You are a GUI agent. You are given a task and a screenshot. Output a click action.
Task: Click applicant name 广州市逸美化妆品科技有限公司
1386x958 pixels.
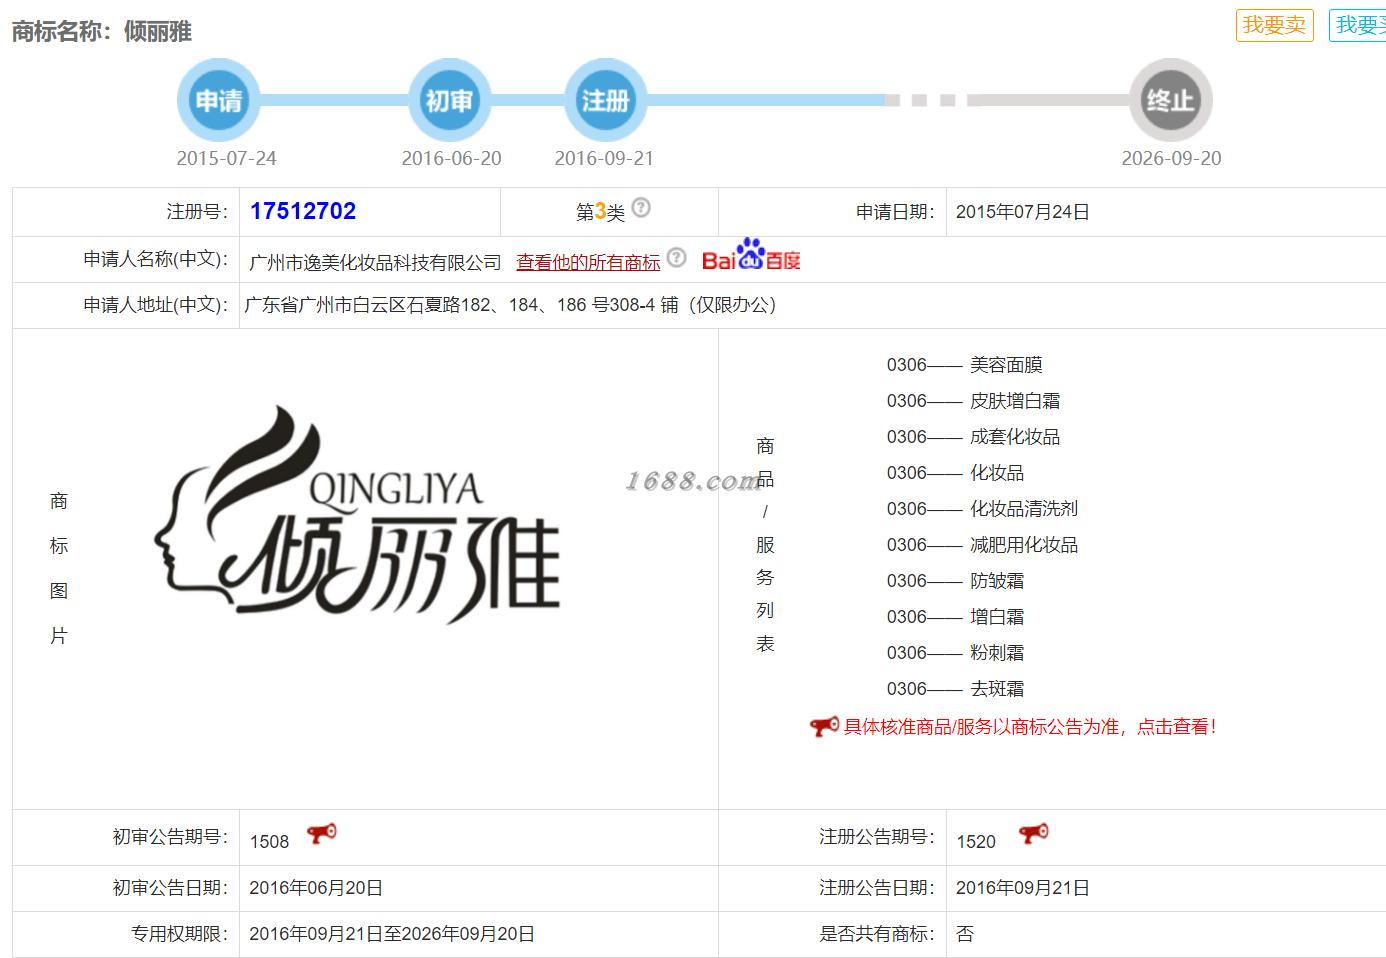pyautogui.click(x=375, y=262)
